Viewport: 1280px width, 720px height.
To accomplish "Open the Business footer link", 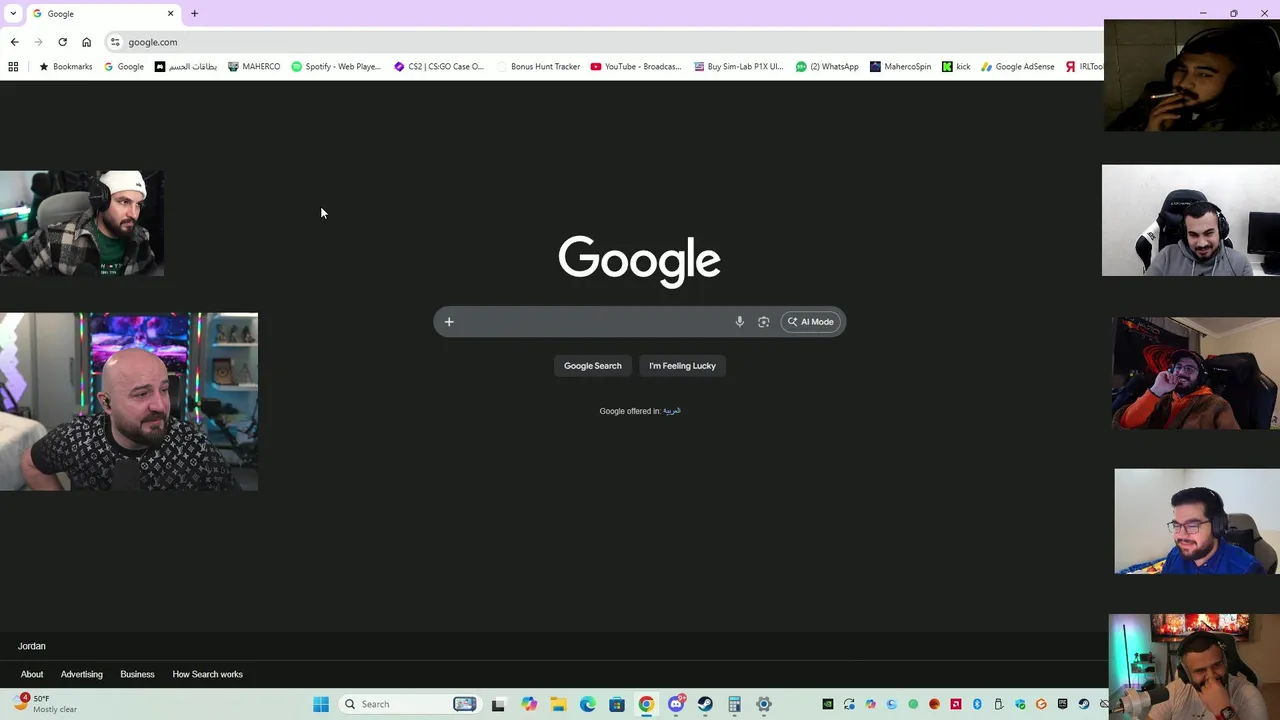I will click(x=138, y=674).
